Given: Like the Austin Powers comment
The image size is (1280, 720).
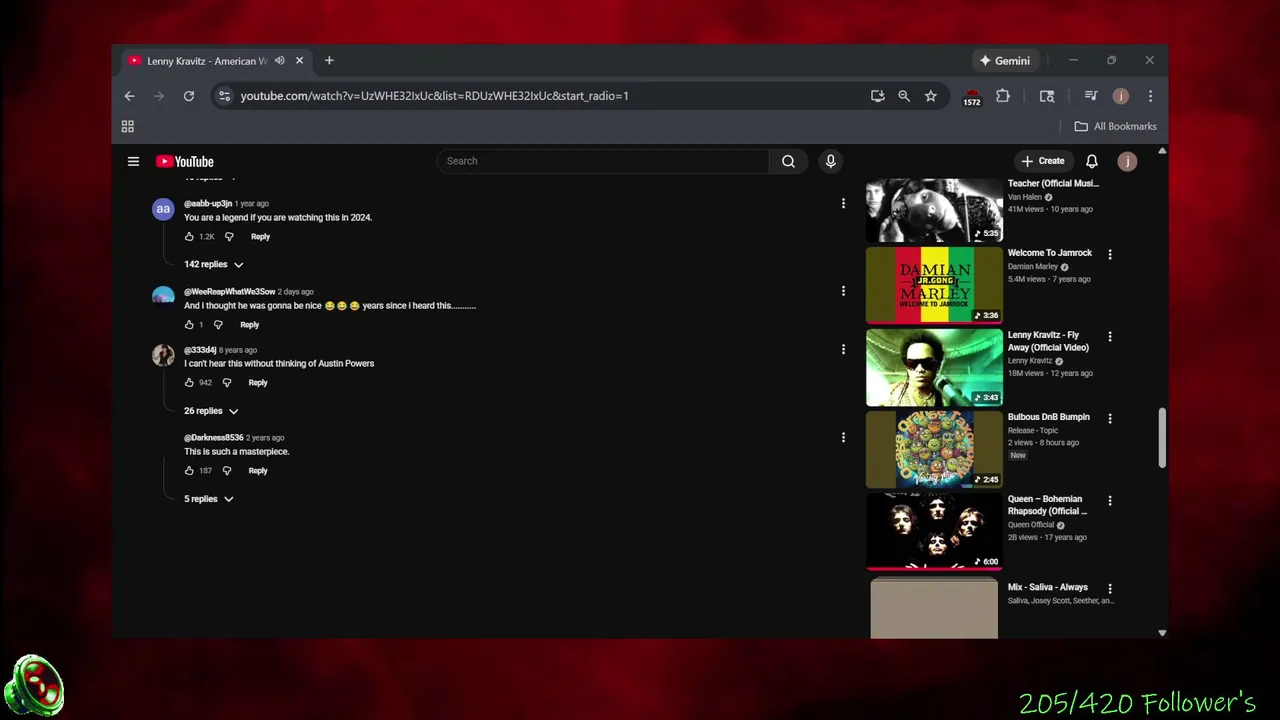Looking at the screenshot, I should point(189,383).
